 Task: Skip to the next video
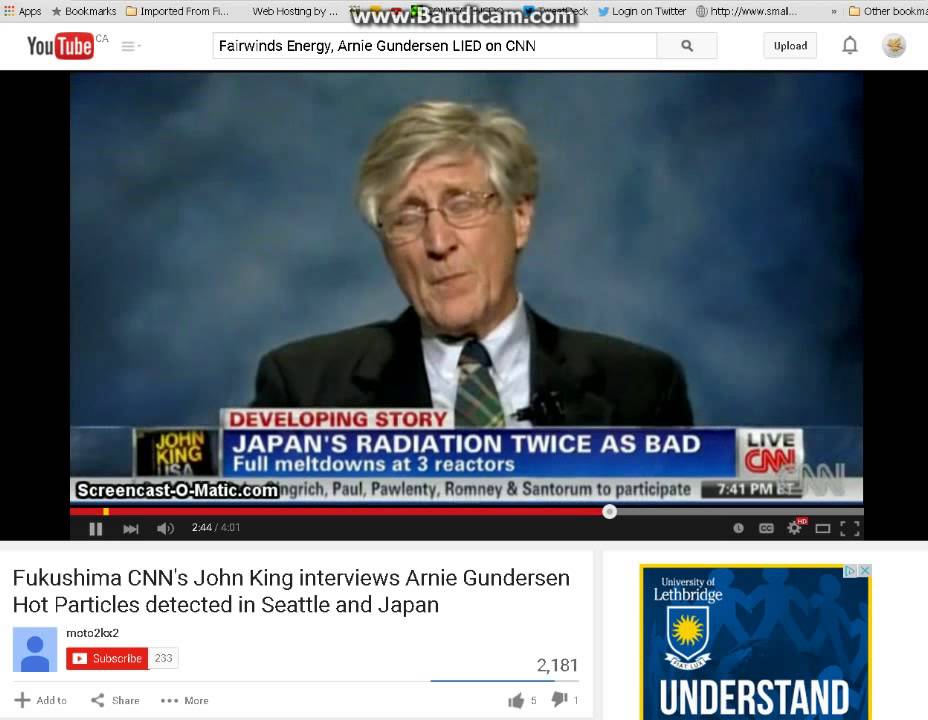click(x=130, y=528)
